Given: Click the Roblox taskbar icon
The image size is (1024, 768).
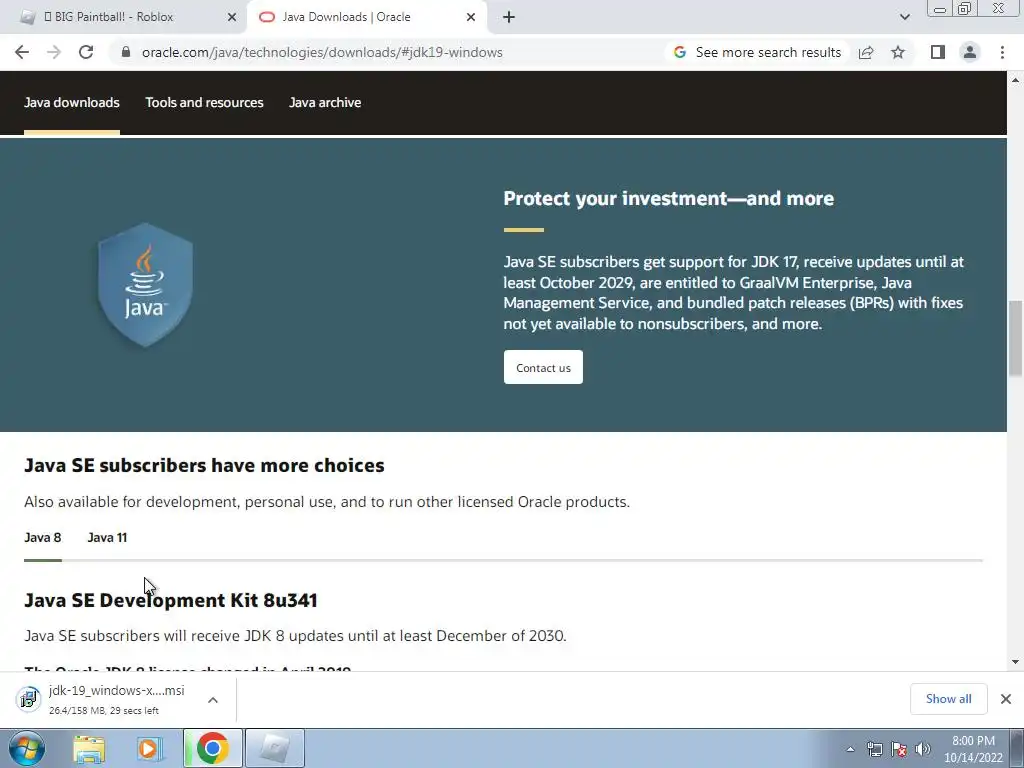Looking at the screenshot, I should click(274, 748).
